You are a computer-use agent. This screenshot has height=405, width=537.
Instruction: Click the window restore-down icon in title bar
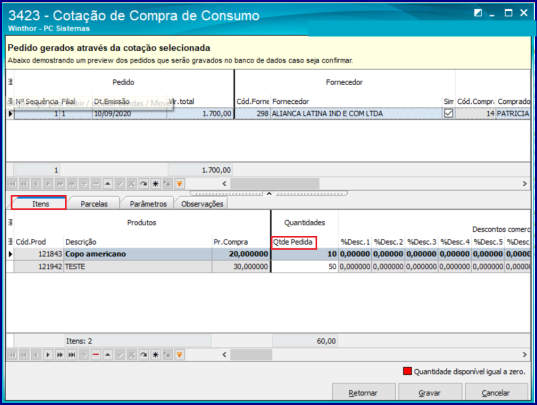478,13
